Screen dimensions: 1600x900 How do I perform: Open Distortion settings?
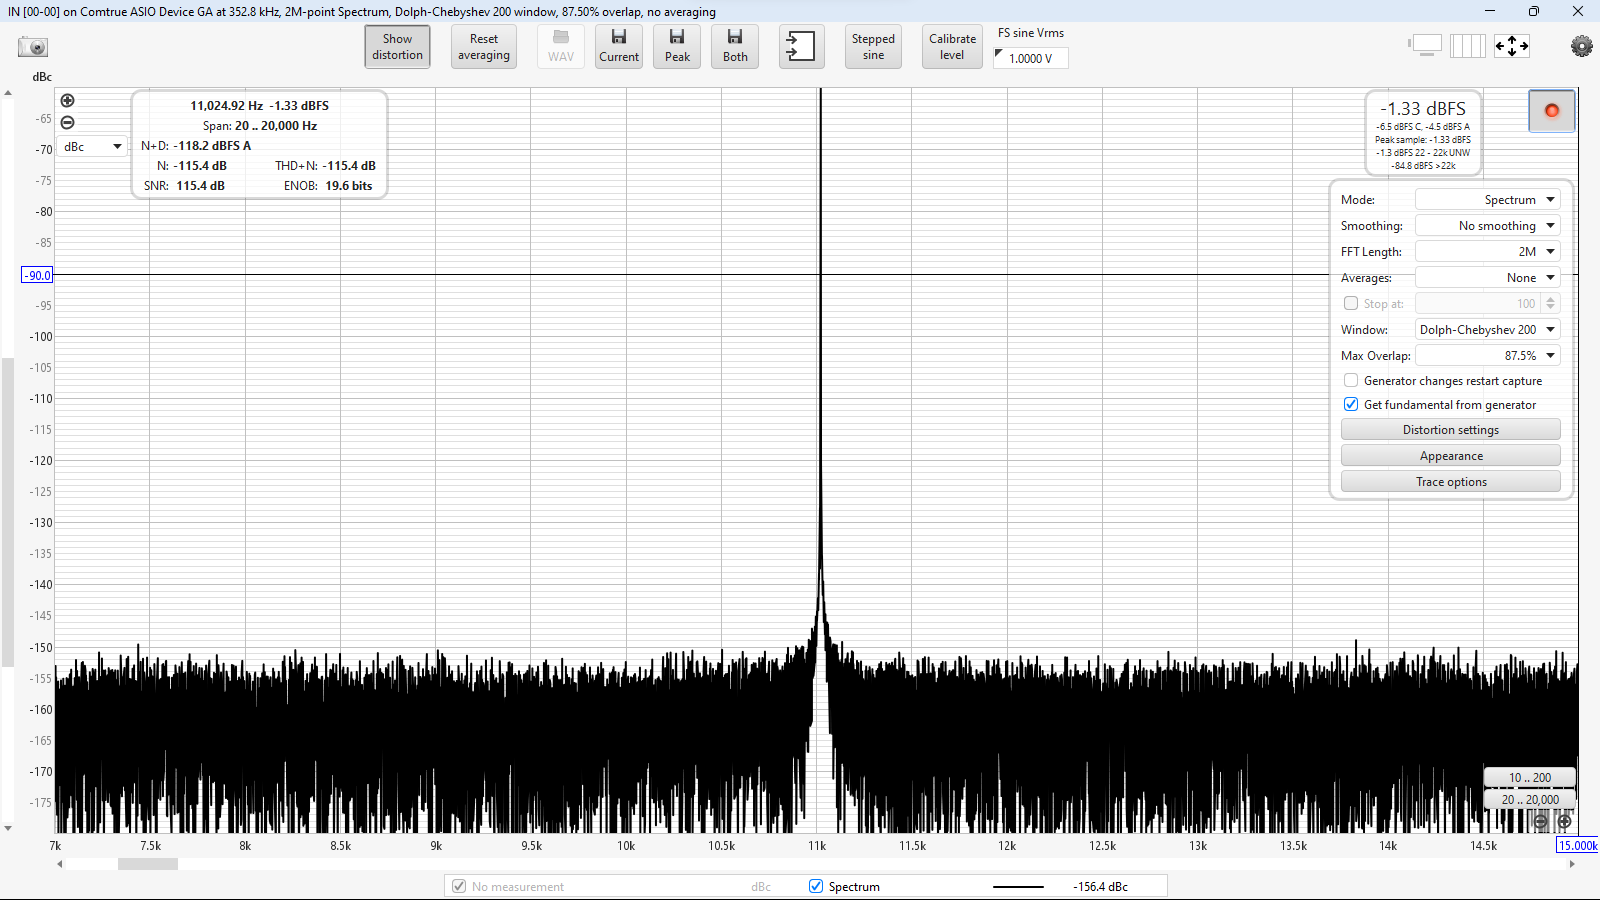(x=1450, y=430)
